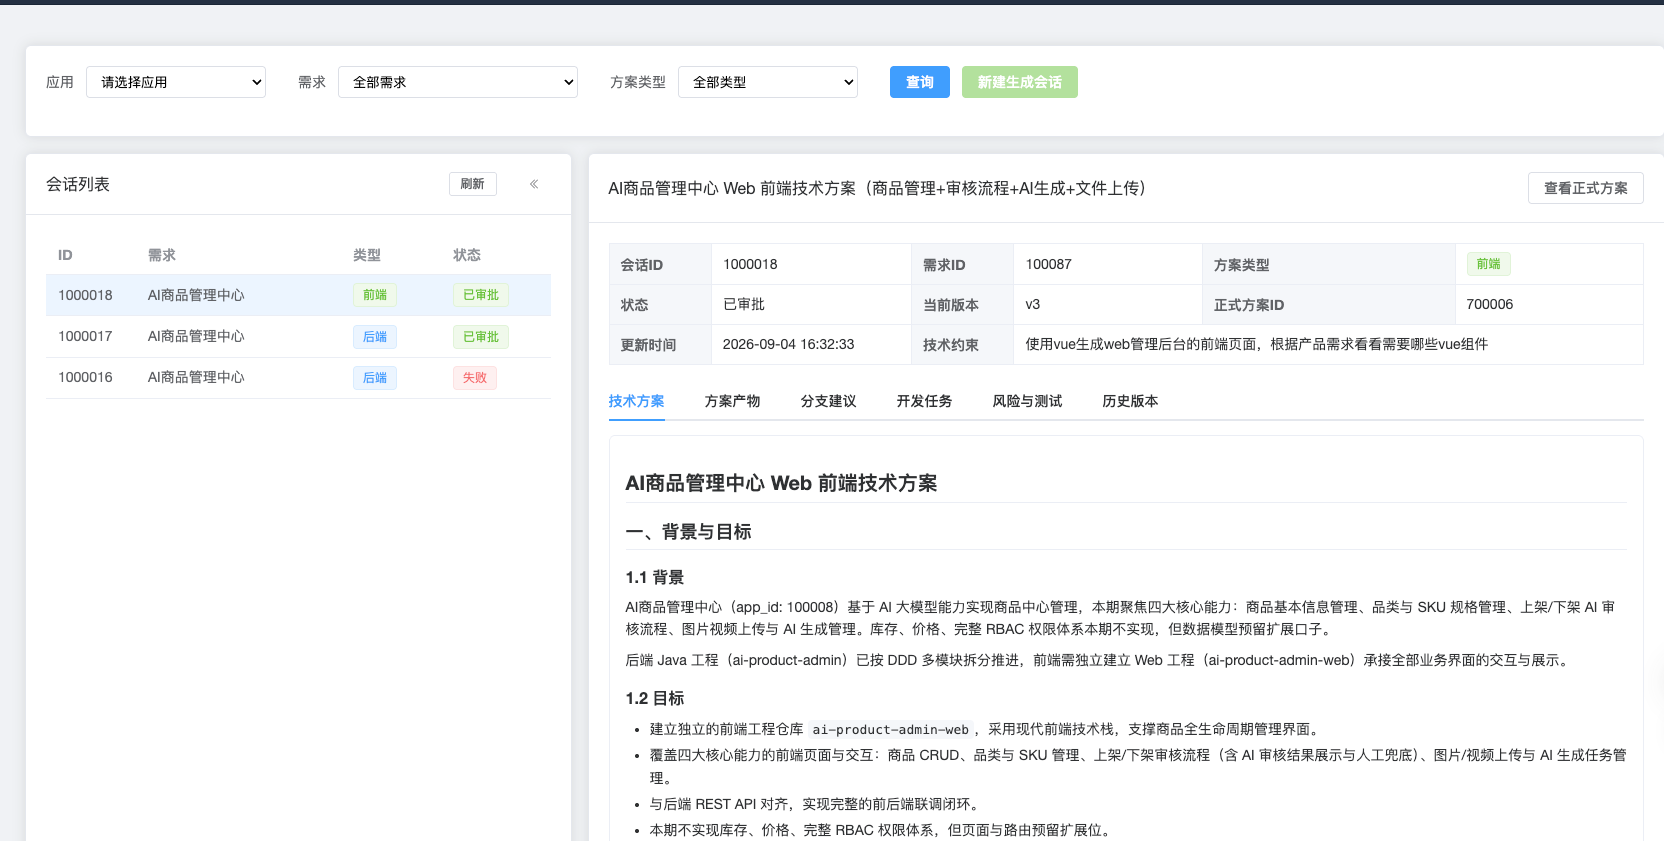Click the 后端 tag in row 1000016
This screenshot has height=841, width=1664.
[x=375, y=378]
